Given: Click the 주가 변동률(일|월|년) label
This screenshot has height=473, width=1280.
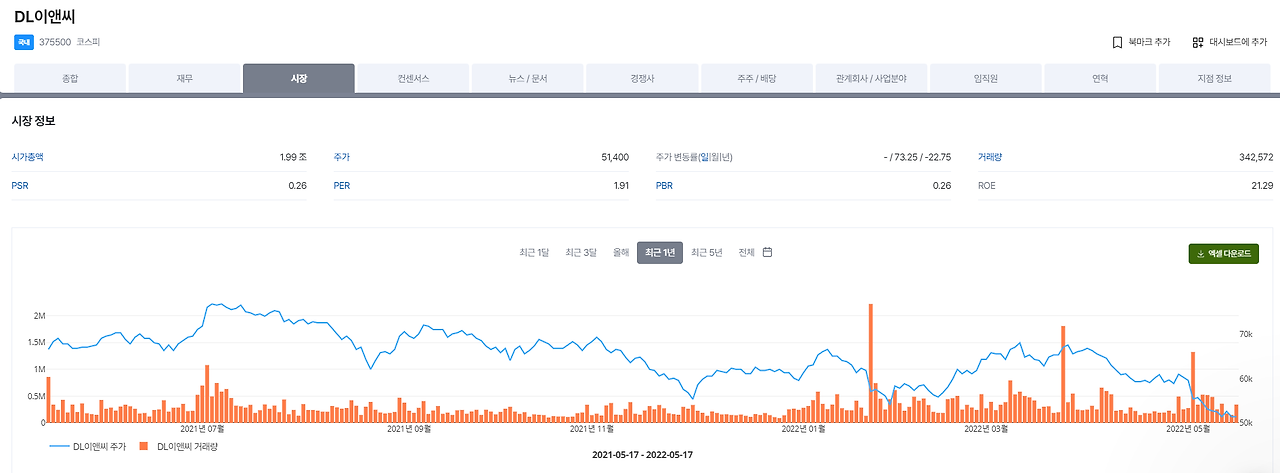Looking at the screenshot, I should coord(694,157).
